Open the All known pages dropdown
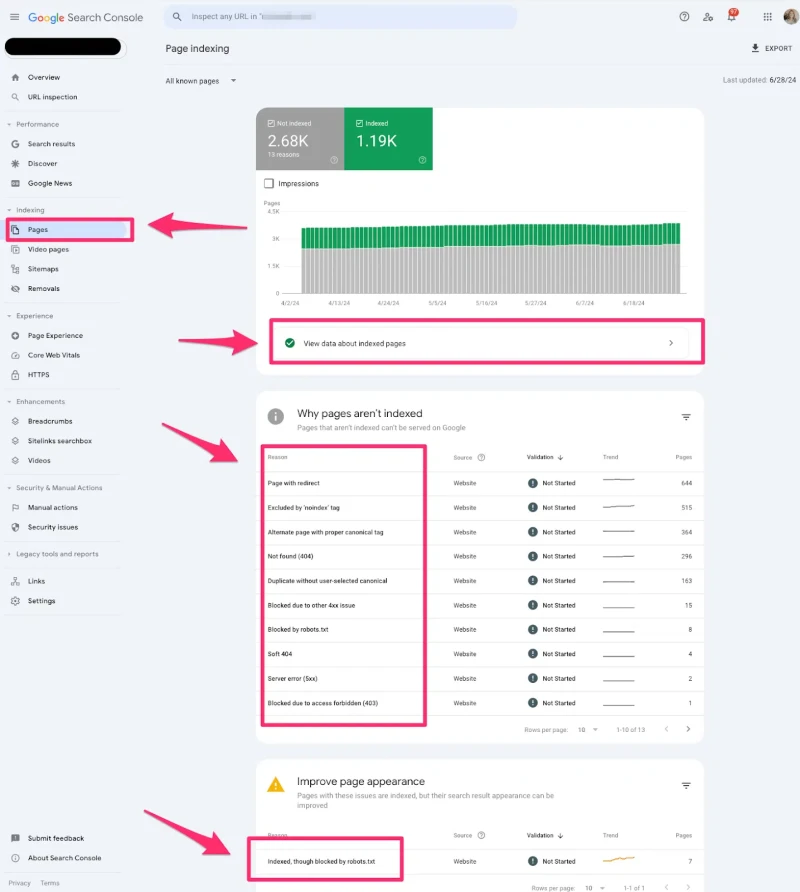The height and width of the screenshot is (892, 800). tap(200, 81)
